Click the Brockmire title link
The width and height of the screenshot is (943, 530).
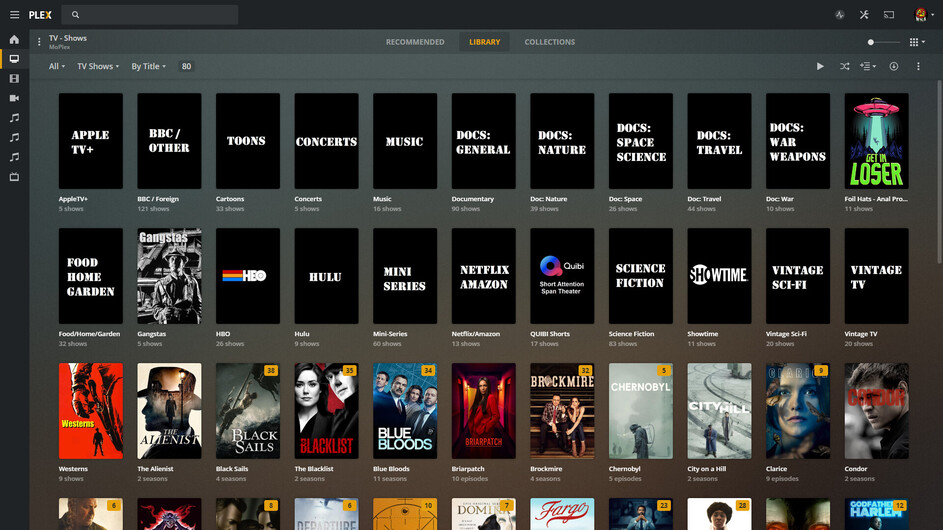(546, 469)
